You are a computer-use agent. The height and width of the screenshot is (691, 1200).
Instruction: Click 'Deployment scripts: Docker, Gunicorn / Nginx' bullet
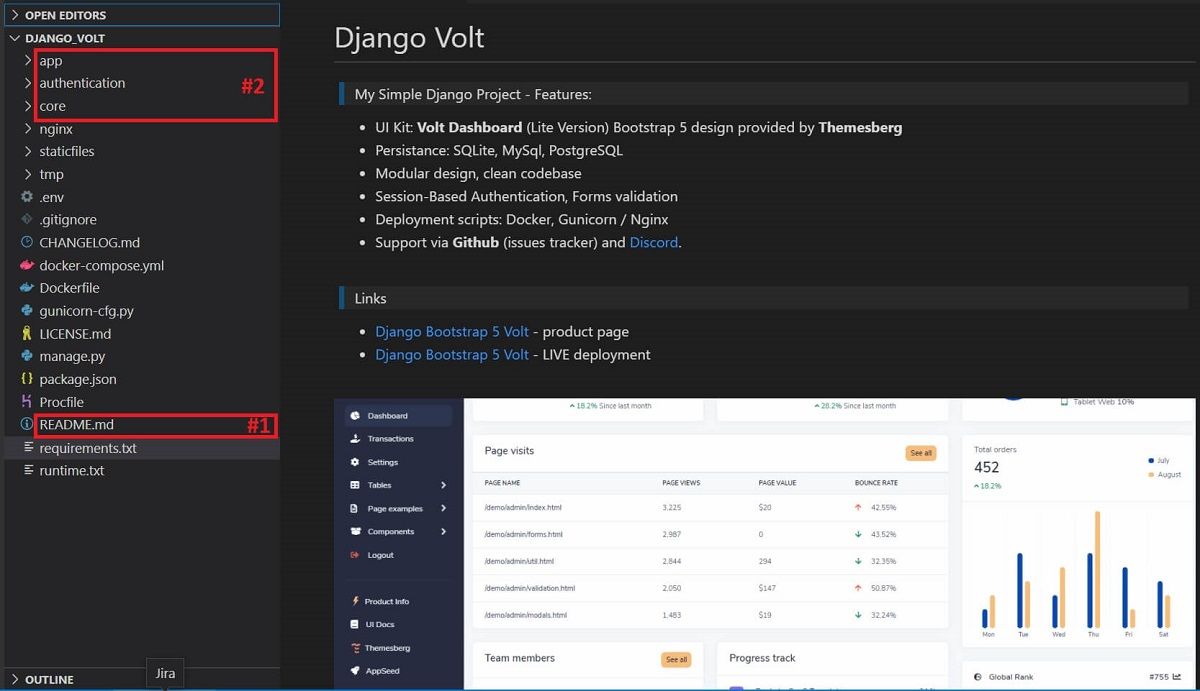click(x=522, y=220)
